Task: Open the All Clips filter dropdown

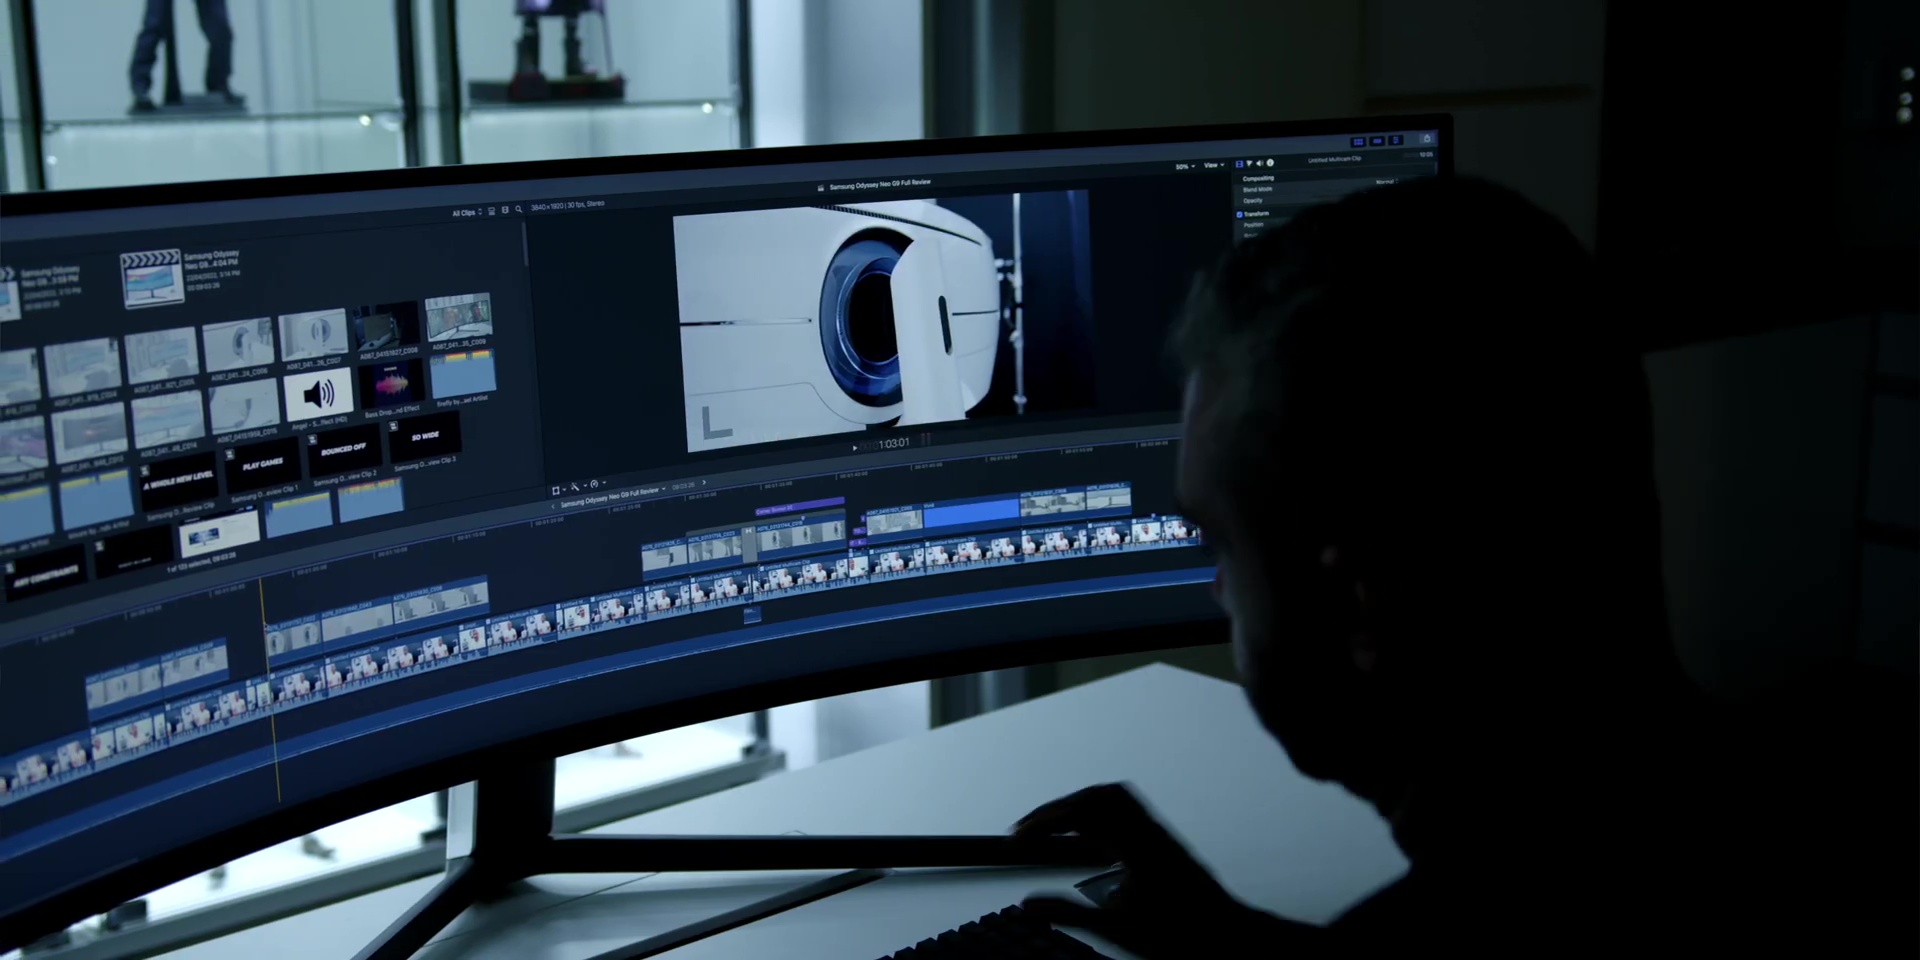Action: pyautogui.click(x=467, y=213)
